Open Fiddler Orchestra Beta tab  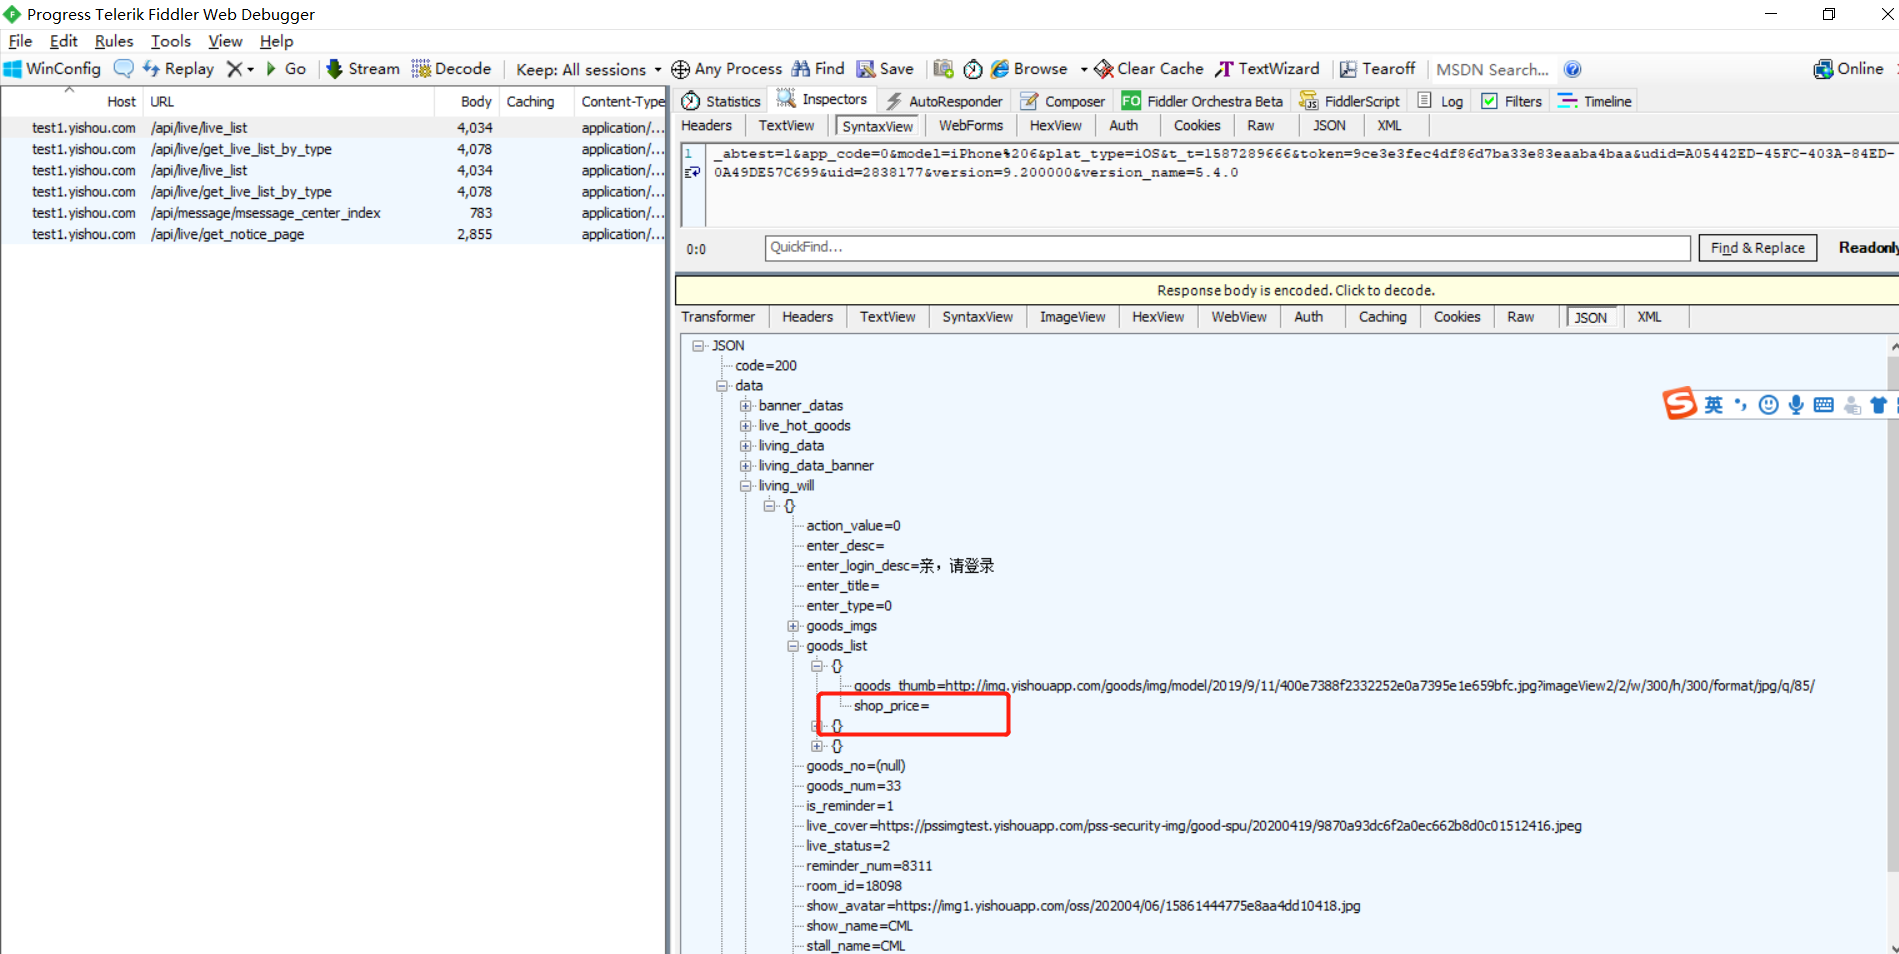pos(1202,101)
